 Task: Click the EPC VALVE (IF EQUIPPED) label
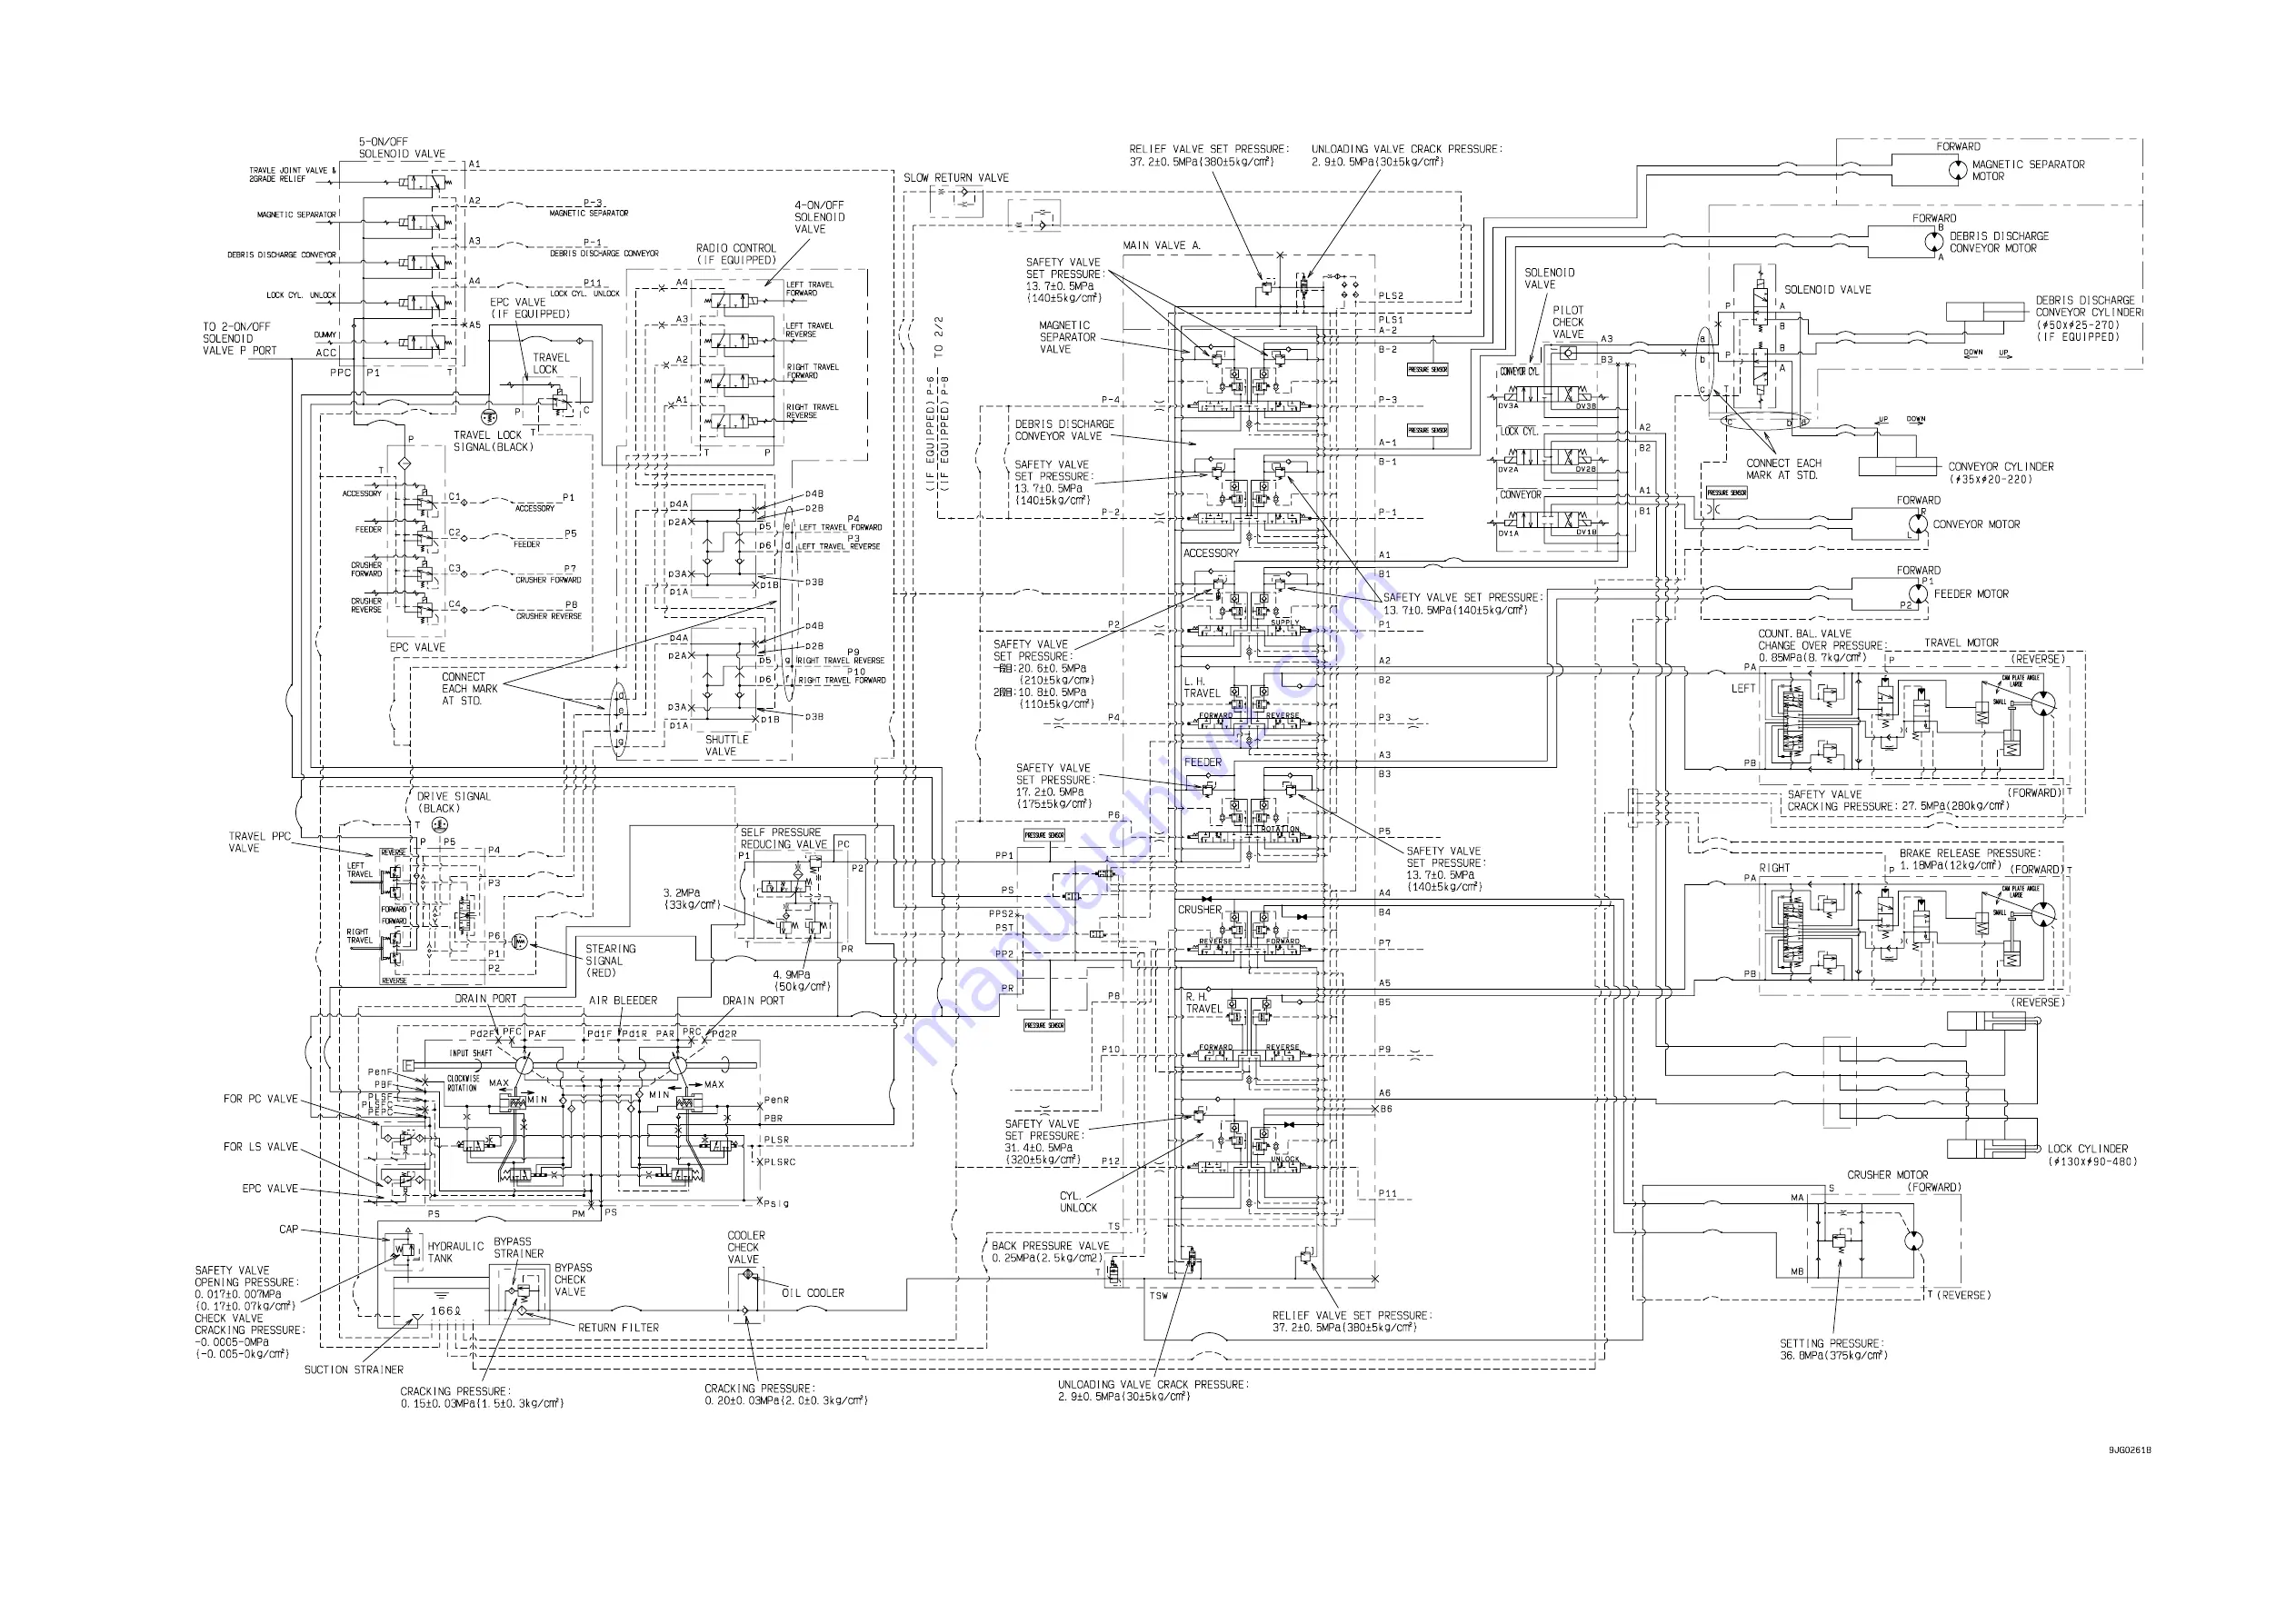click(x=529, y=308)
